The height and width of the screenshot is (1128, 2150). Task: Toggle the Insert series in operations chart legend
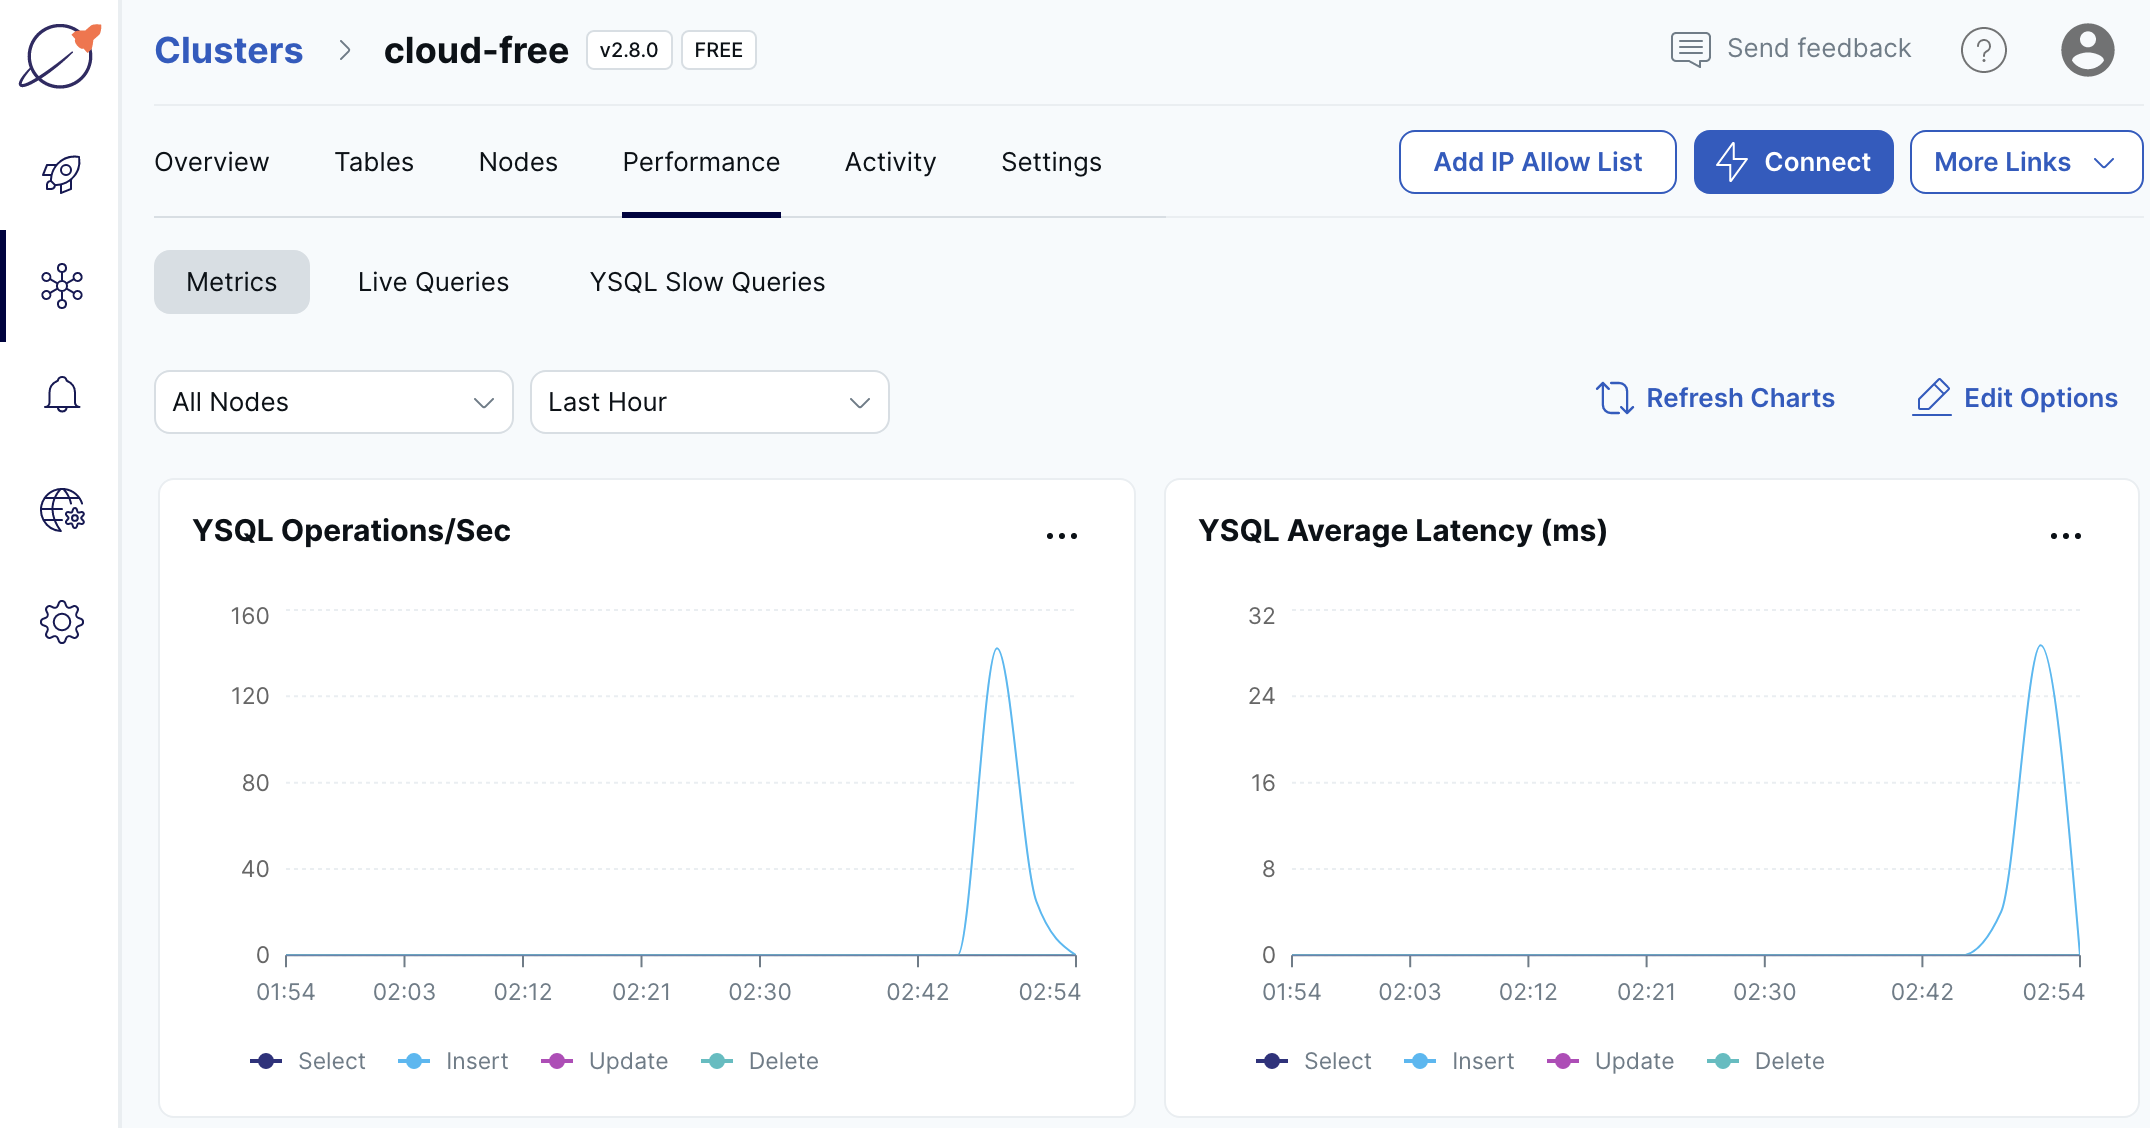click(453, 1061)
